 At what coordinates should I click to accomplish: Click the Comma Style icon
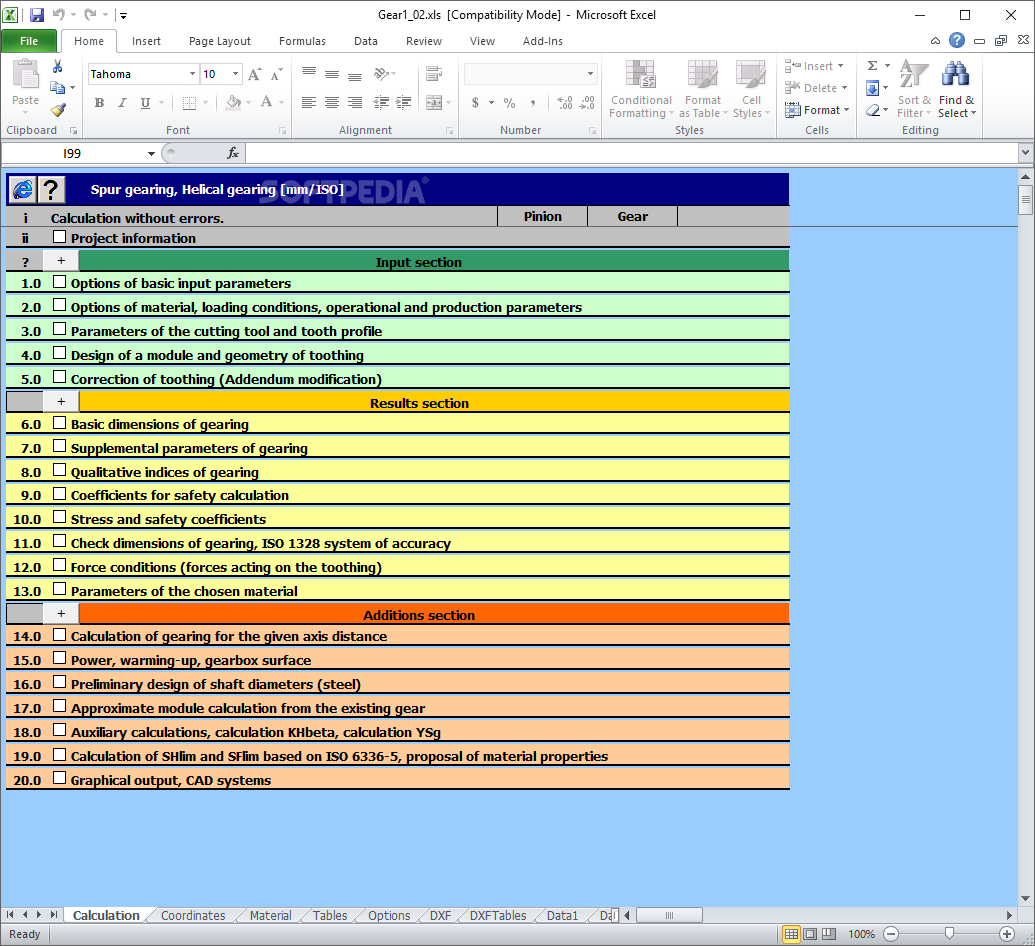532,102
